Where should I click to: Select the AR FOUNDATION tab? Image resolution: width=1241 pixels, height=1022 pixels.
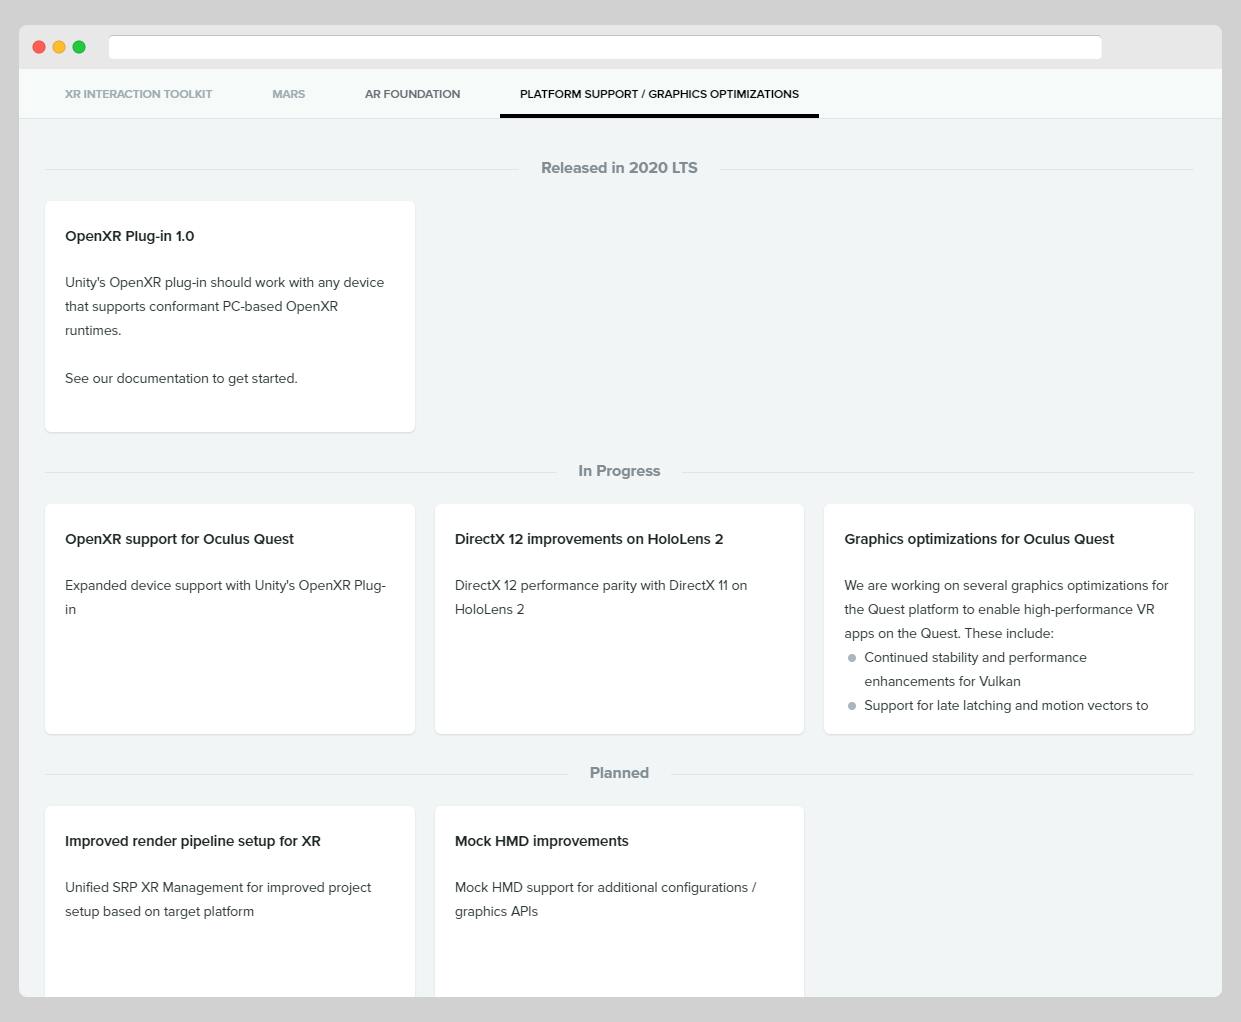pos(412,94)
